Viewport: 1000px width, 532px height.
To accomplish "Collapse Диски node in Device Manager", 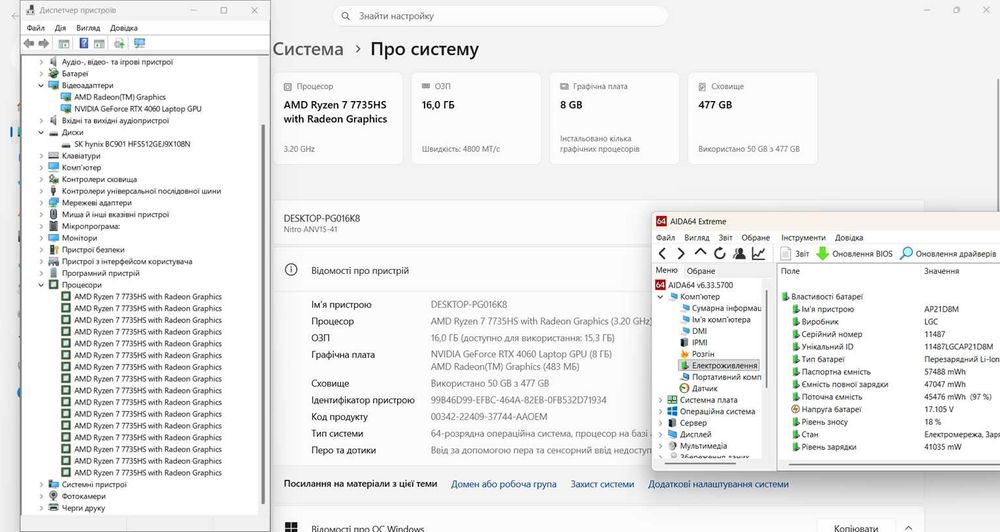I will (x=41, y=133).
